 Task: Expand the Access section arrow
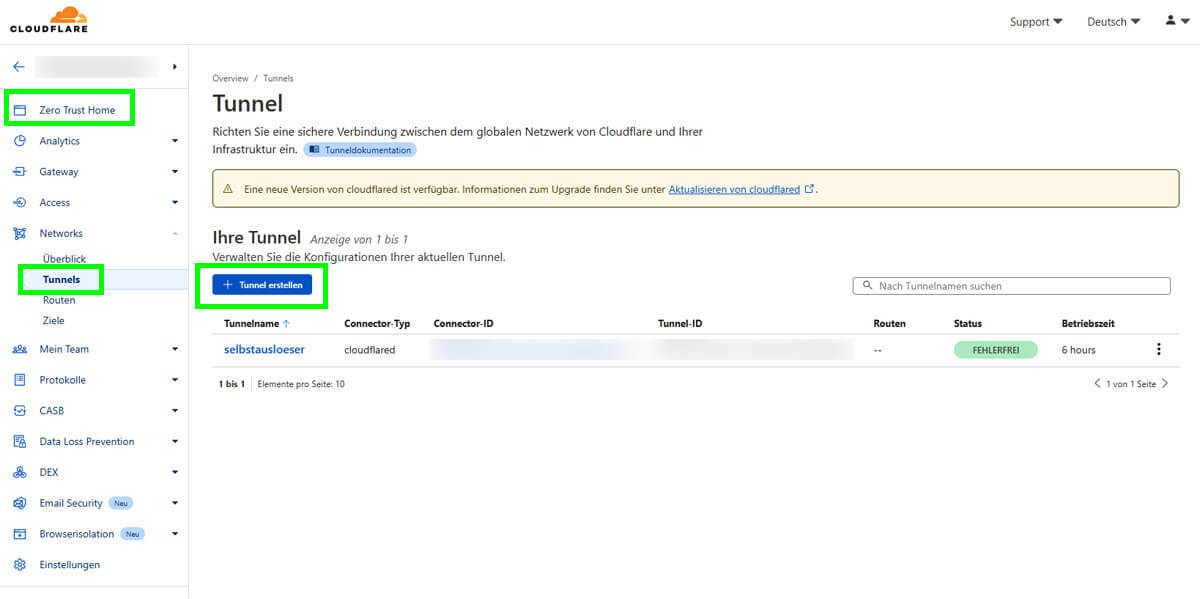coord(175,203)
